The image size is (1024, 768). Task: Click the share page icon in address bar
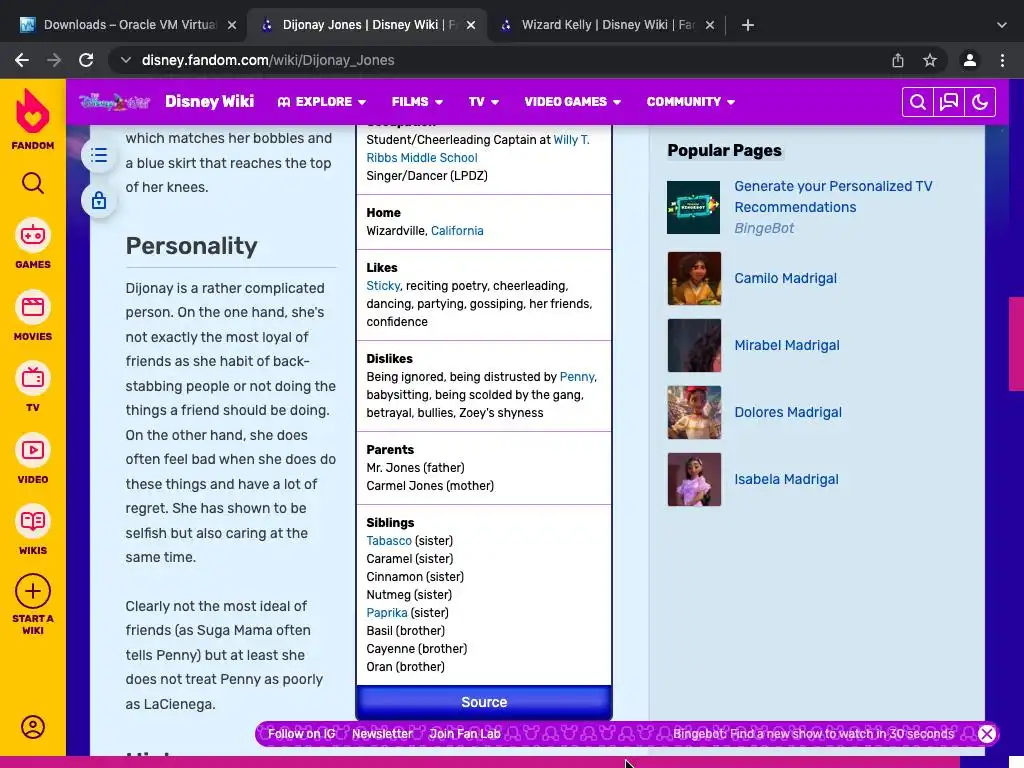point(898,60)
